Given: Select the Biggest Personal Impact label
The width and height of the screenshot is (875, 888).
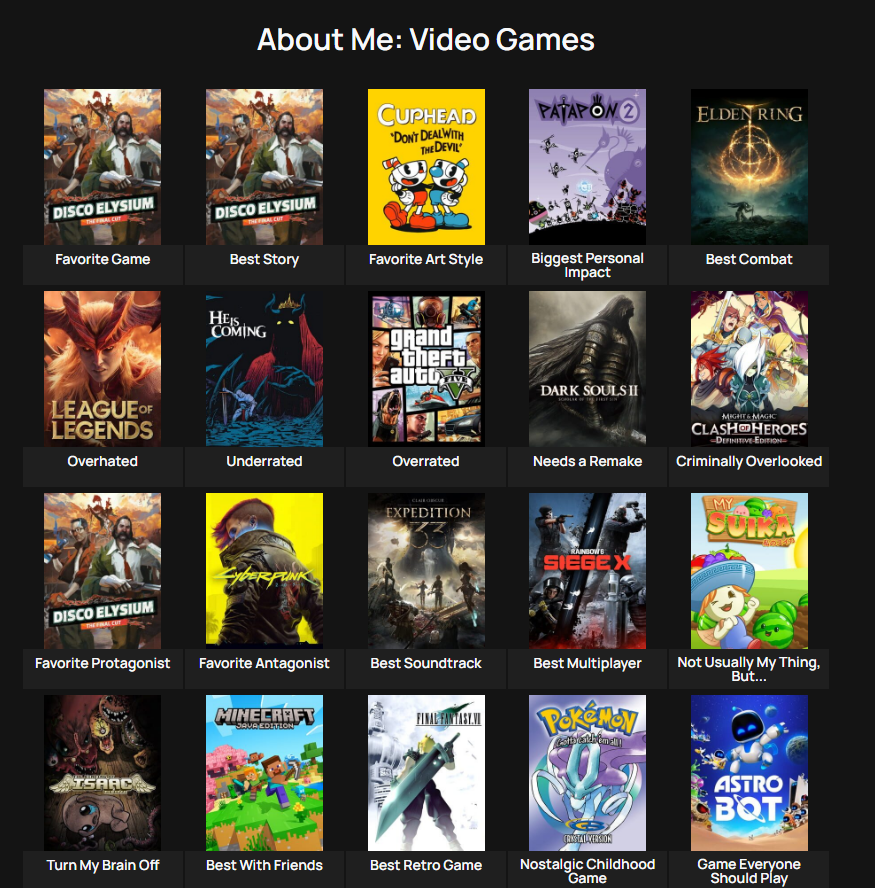Looking at the screenshot, I should coord(587,265).
